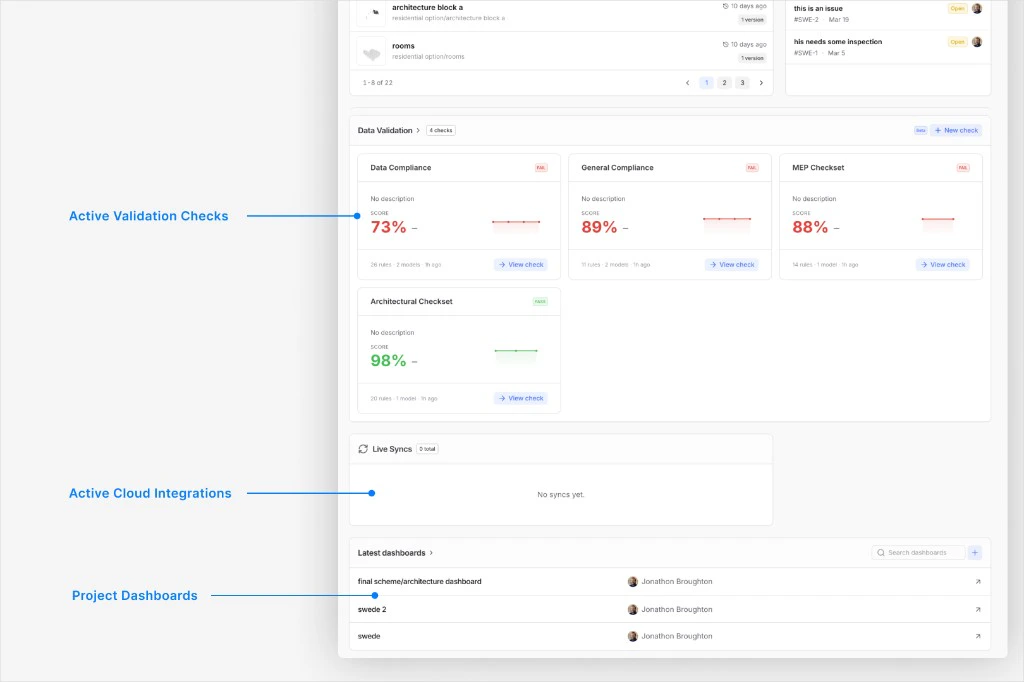
Task: Add a new dashboard with plus button
Action: [x=975, y=553]
